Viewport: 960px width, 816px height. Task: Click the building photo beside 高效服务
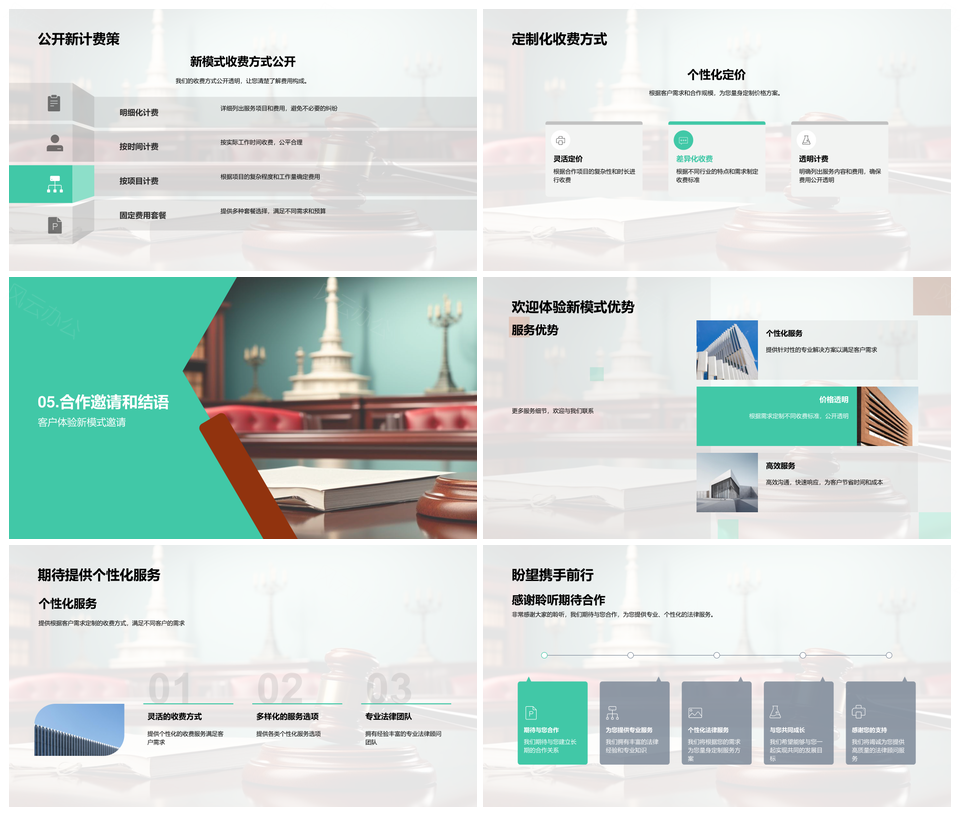coord(727,482)
